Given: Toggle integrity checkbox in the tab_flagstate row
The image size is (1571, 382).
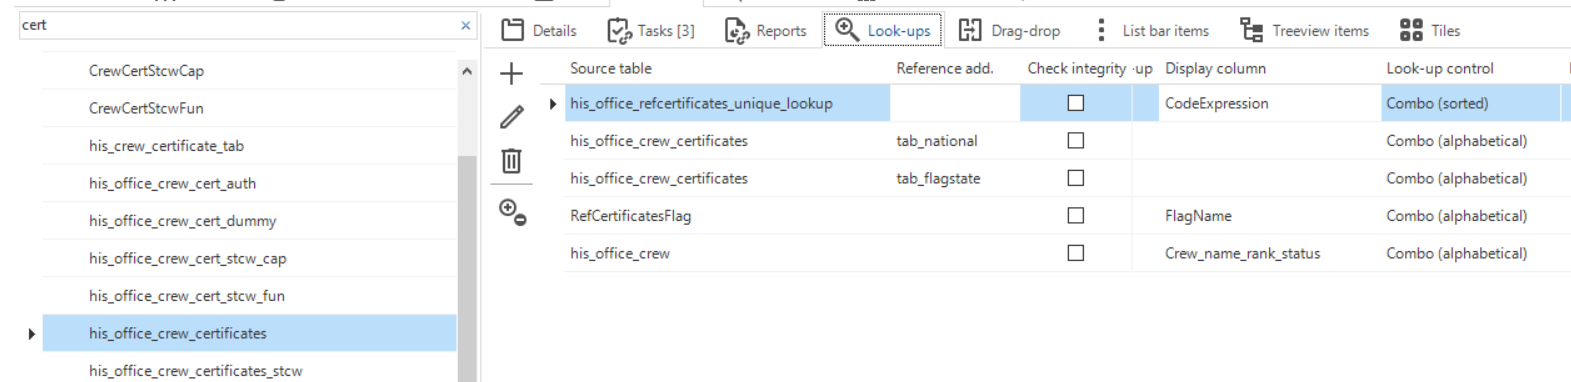Looking at the screenshot, I should click(1076, 178).
